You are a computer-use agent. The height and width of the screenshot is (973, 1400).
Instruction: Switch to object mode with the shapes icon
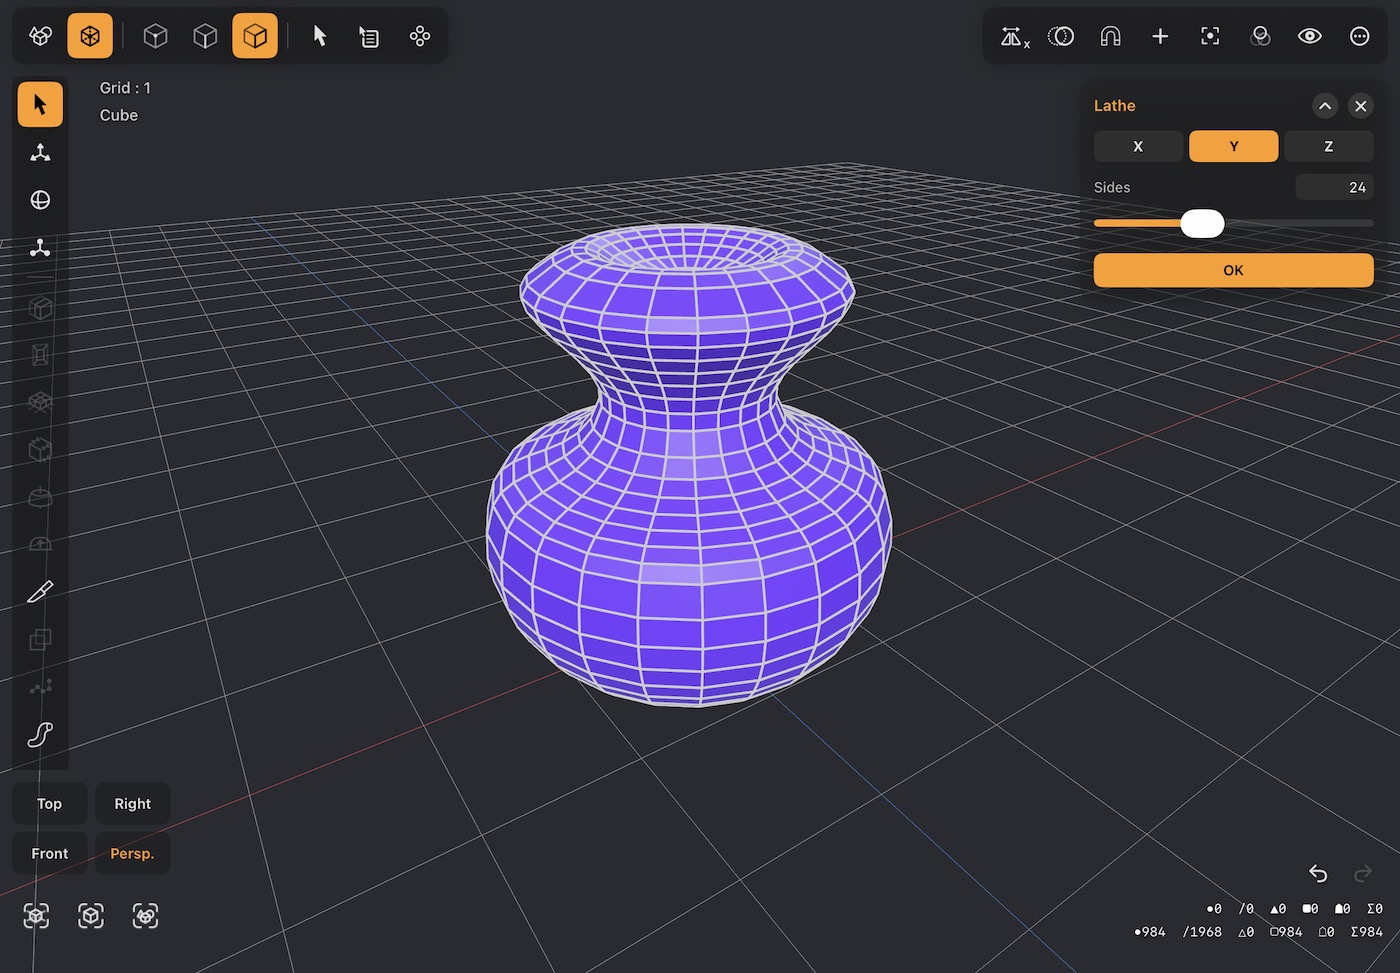click(40, 36)
